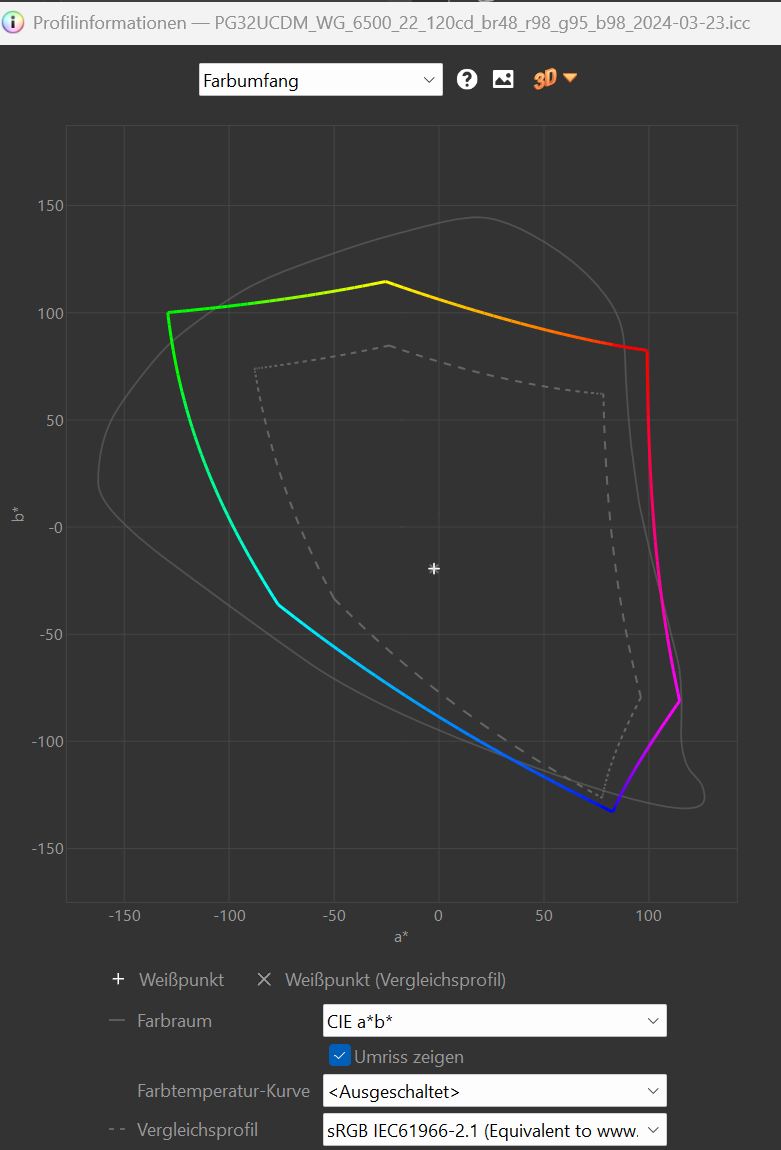Open the Farbtemperatur-Kurve dropdown
Image resolution: width=781 pixels, height=1150 pixels.
pos(494,1091)
